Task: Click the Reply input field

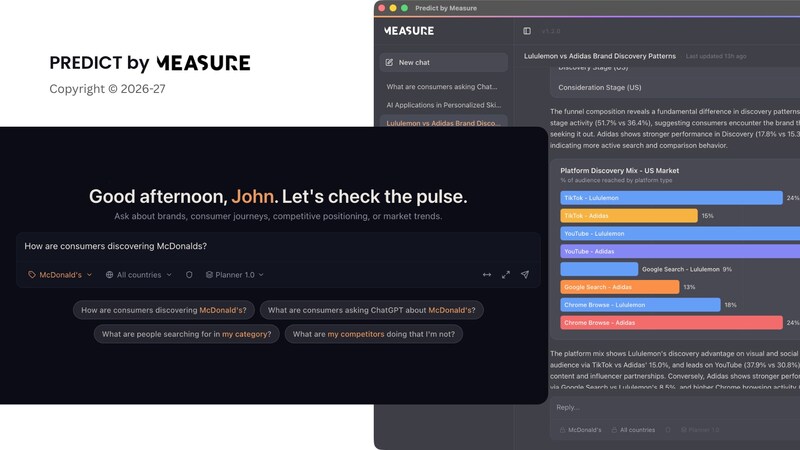Action: (673, 408)
